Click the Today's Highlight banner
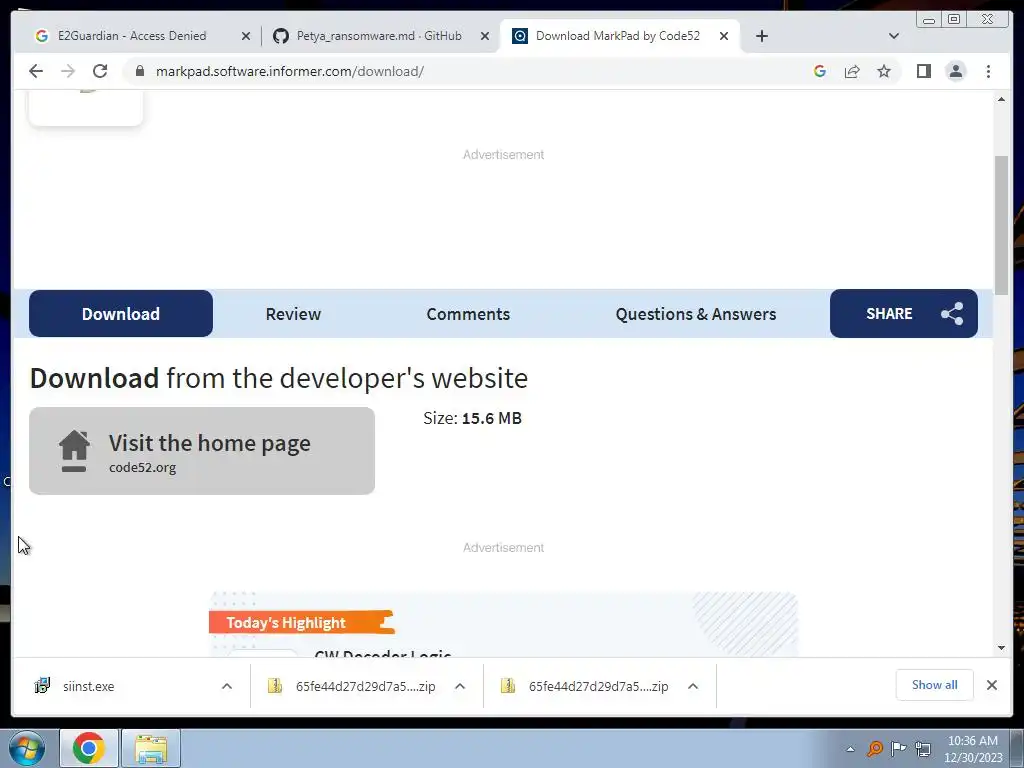 (301, 622)
